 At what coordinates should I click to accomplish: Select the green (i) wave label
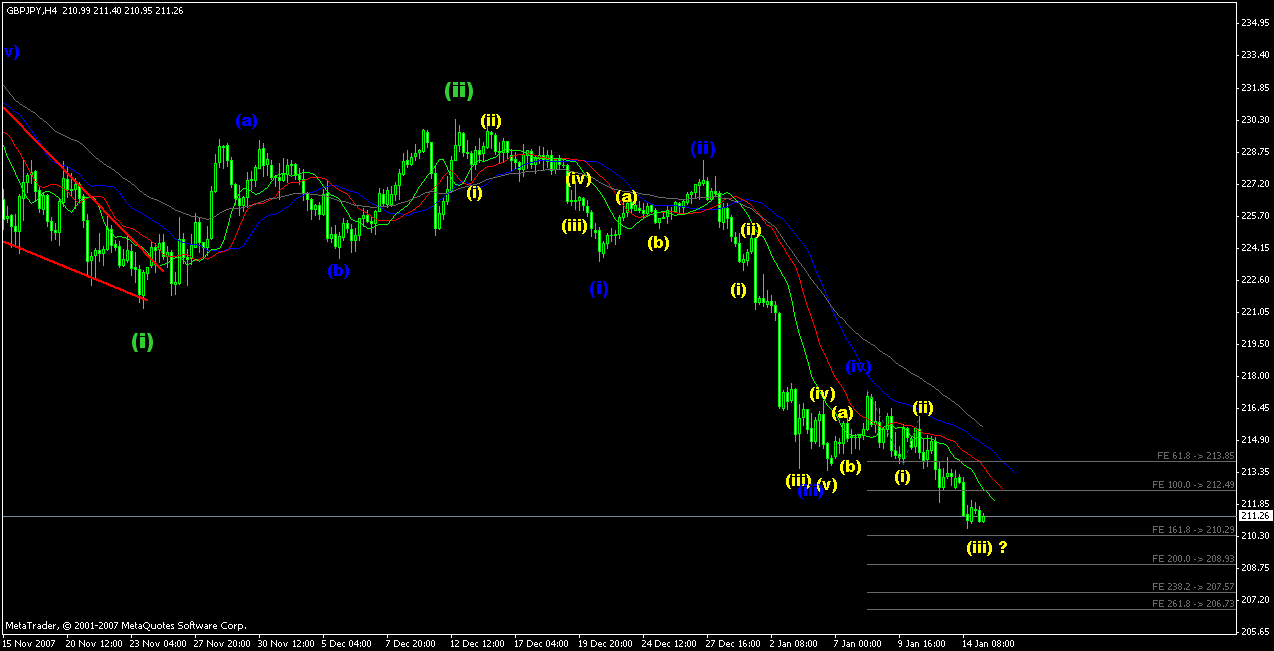(x=142, y=341)
